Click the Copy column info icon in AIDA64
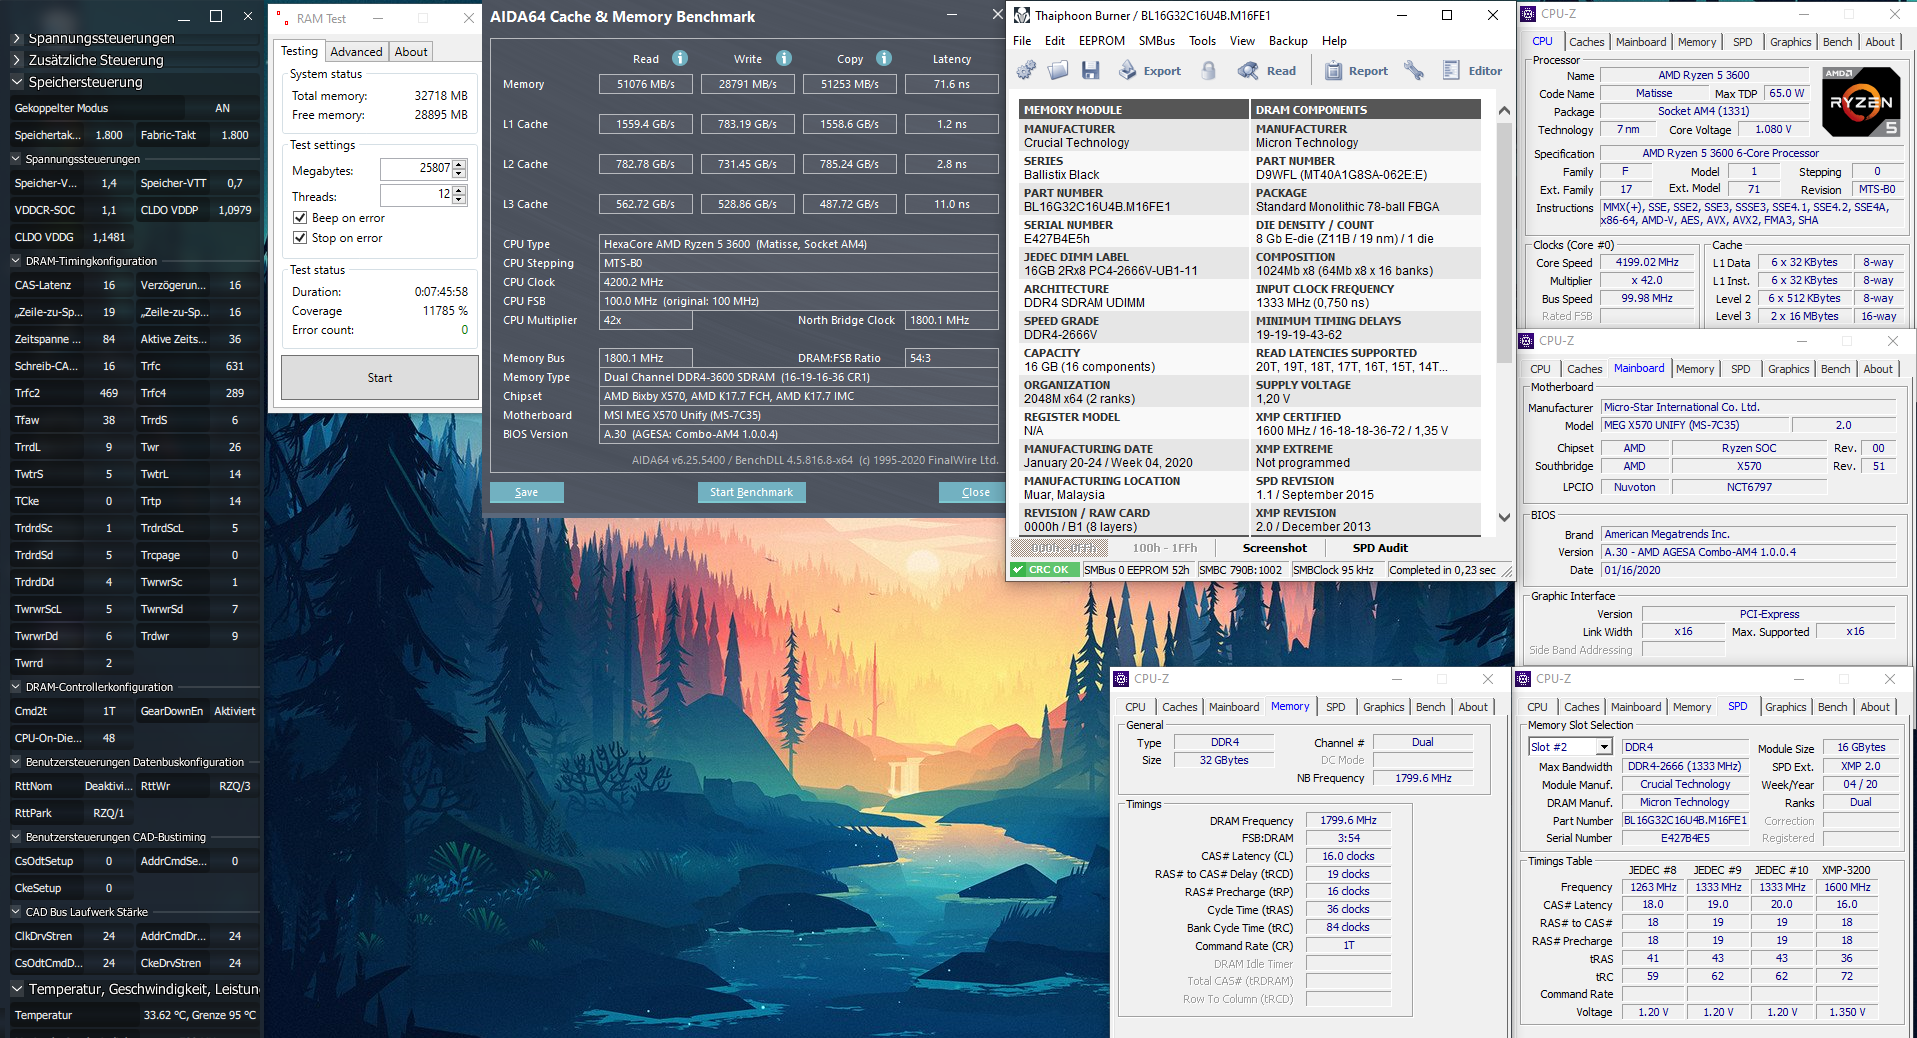Image resolution: width=1917 pixels, height=1038 pixels. (x=884, y=58)
